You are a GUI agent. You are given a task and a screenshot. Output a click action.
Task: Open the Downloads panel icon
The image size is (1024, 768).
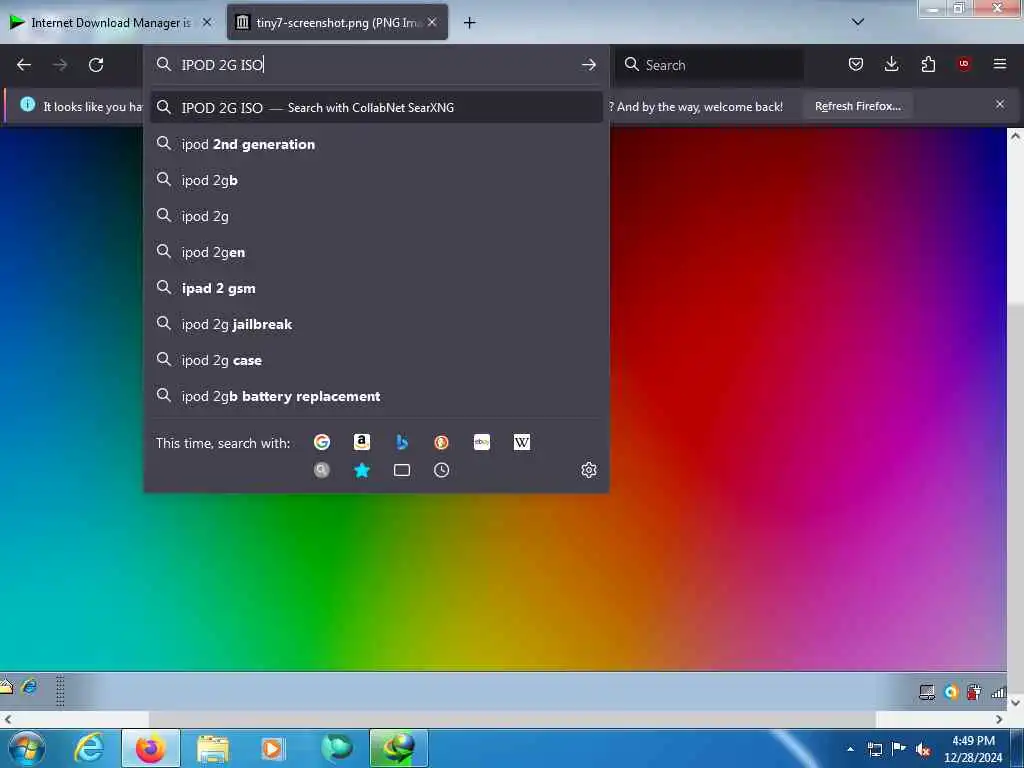891,64
